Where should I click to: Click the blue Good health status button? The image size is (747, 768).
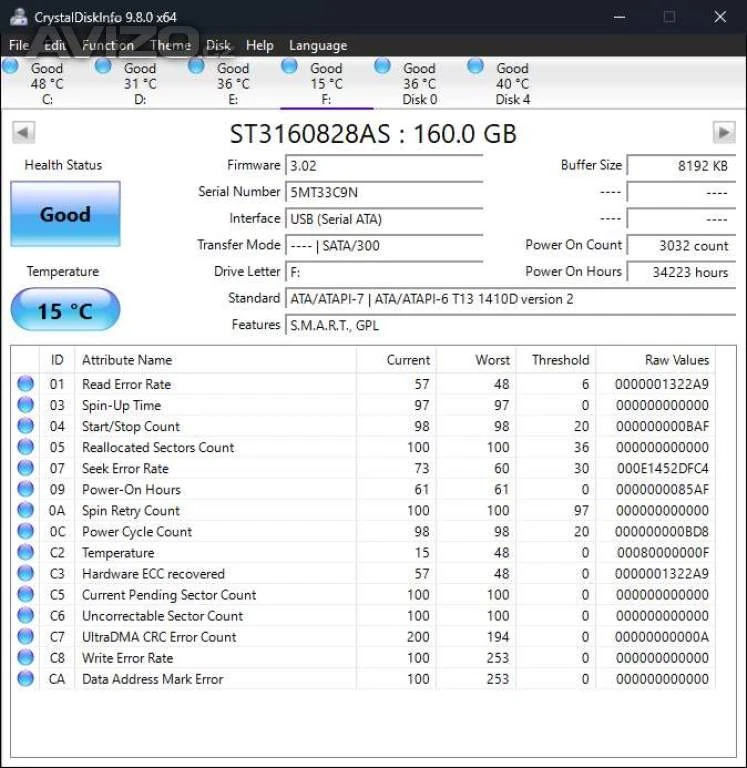pyautogui.click(x=65, y=214)
